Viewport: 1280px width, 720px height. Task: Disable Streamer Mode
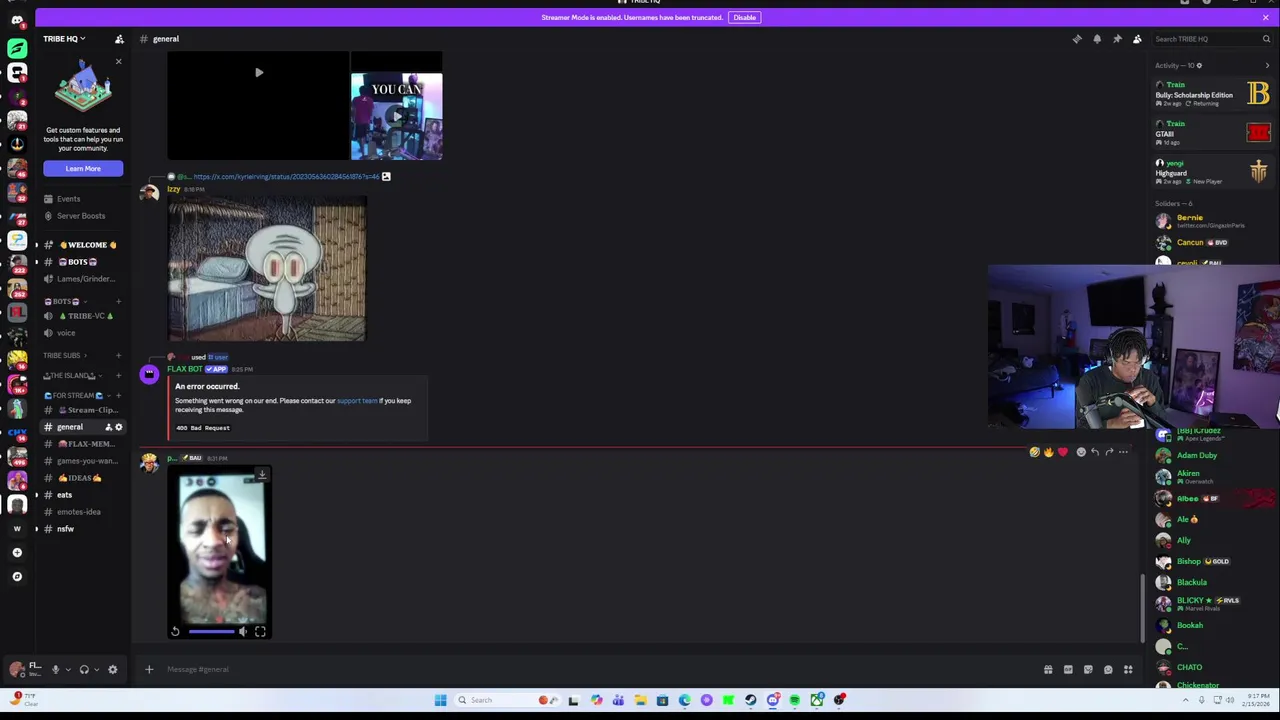[744, 17]
